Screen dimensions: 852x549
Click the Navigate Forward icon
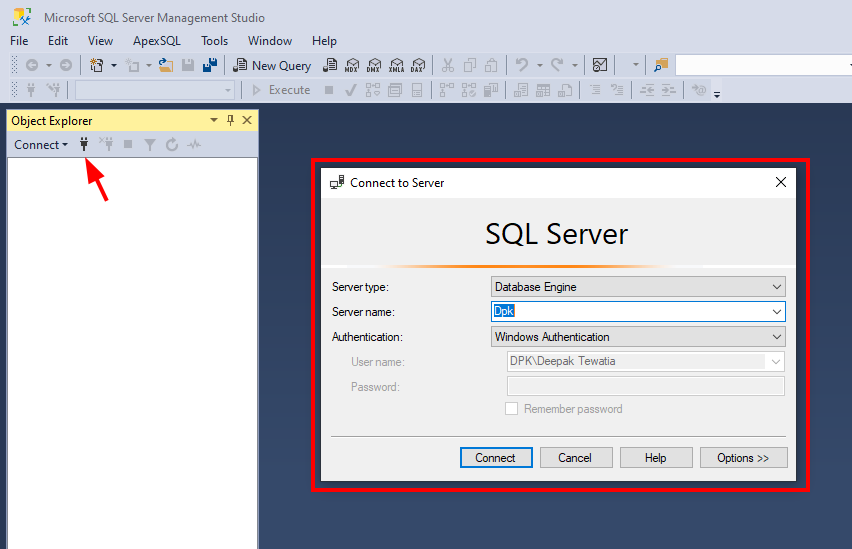pyautogui.click(x=66, y=65)
